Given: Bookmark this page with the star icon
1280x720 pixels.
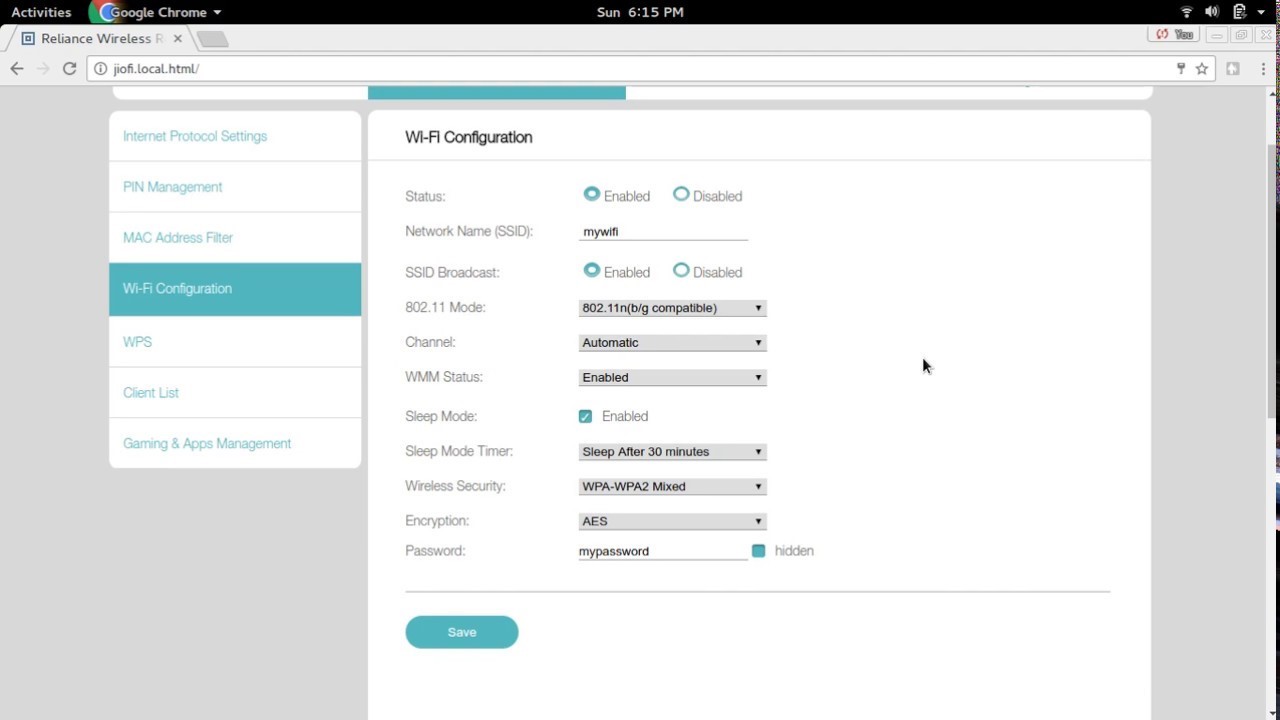Looking at the screenshot, I should tap(1202, 69).
